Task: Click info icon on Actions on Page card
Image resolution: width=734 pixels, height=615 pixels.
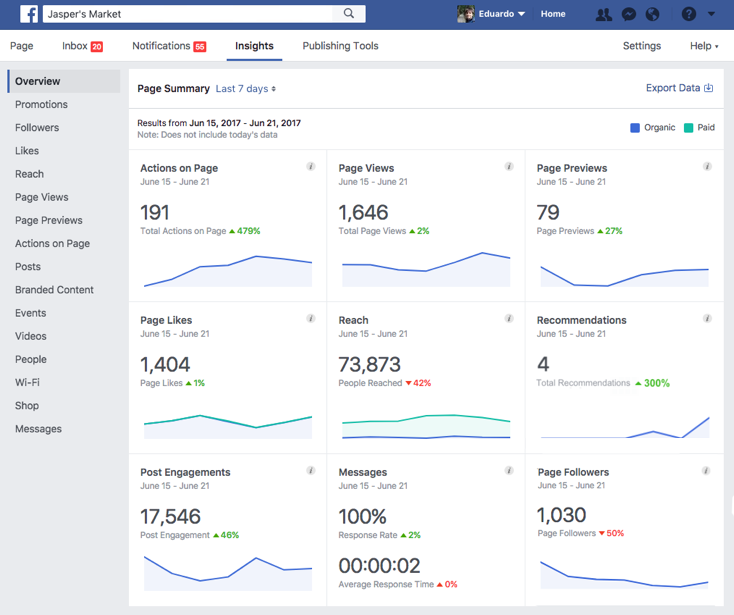Action: coord(311,167)
